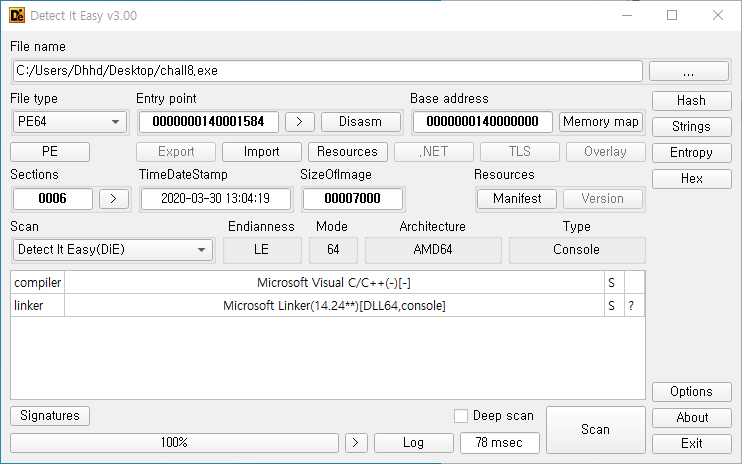The height and width of the screenshot is (464, 742).
Task: Click the arrow button next to Sections count
Action: (x=114, y=199)
